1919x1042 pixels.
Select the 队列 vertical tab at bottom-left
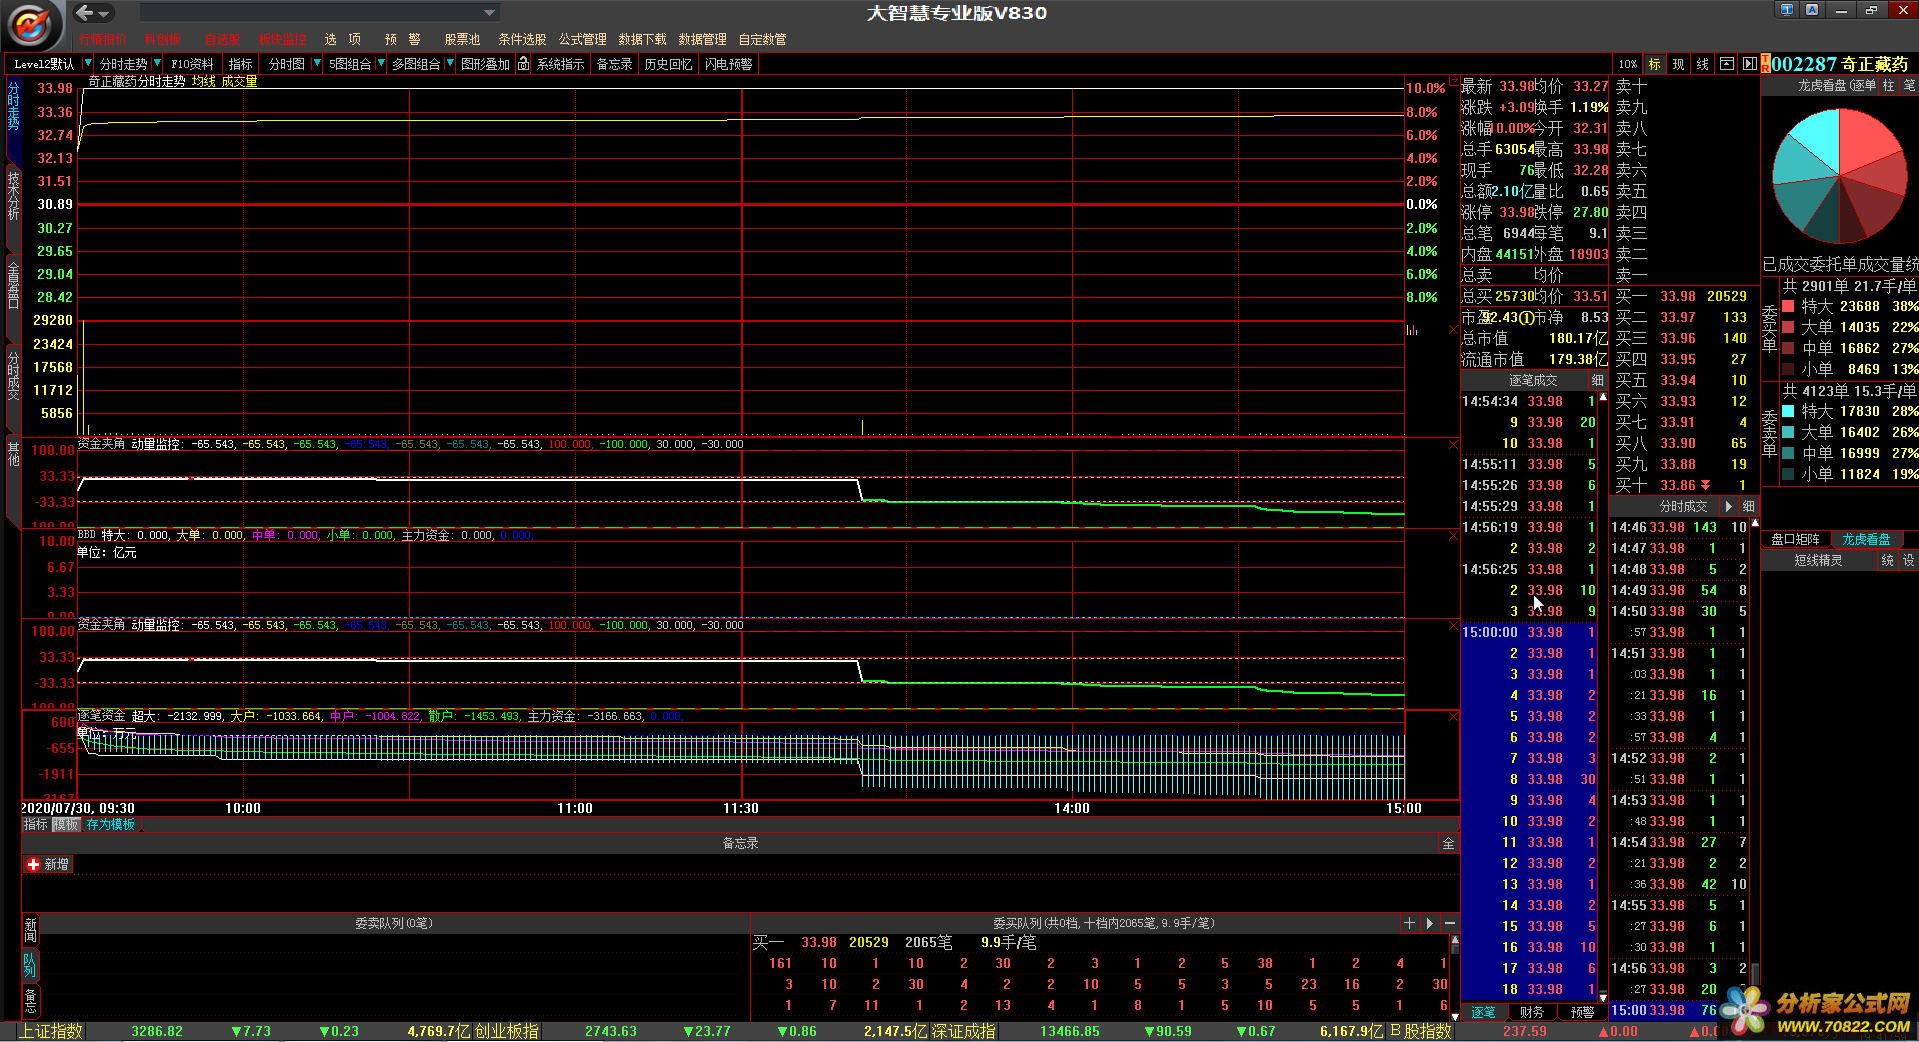(x=30, y=965)
